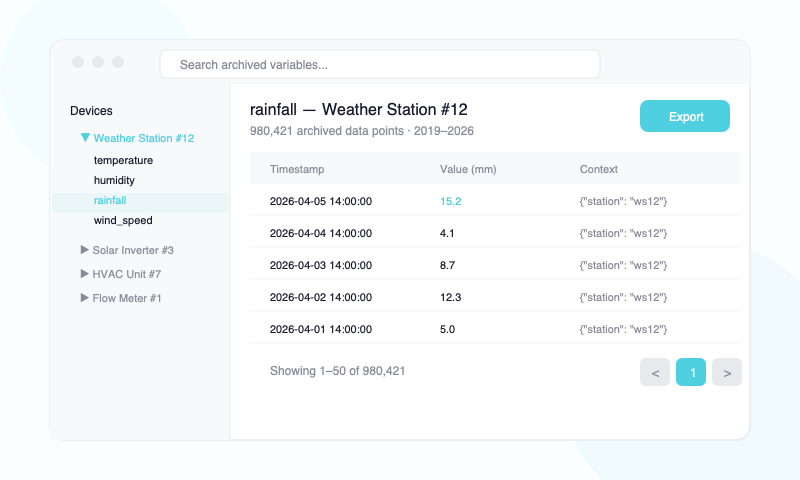800x480 pixels.
Task: Select page 1 in the pagination
Action: pos(691,372)
